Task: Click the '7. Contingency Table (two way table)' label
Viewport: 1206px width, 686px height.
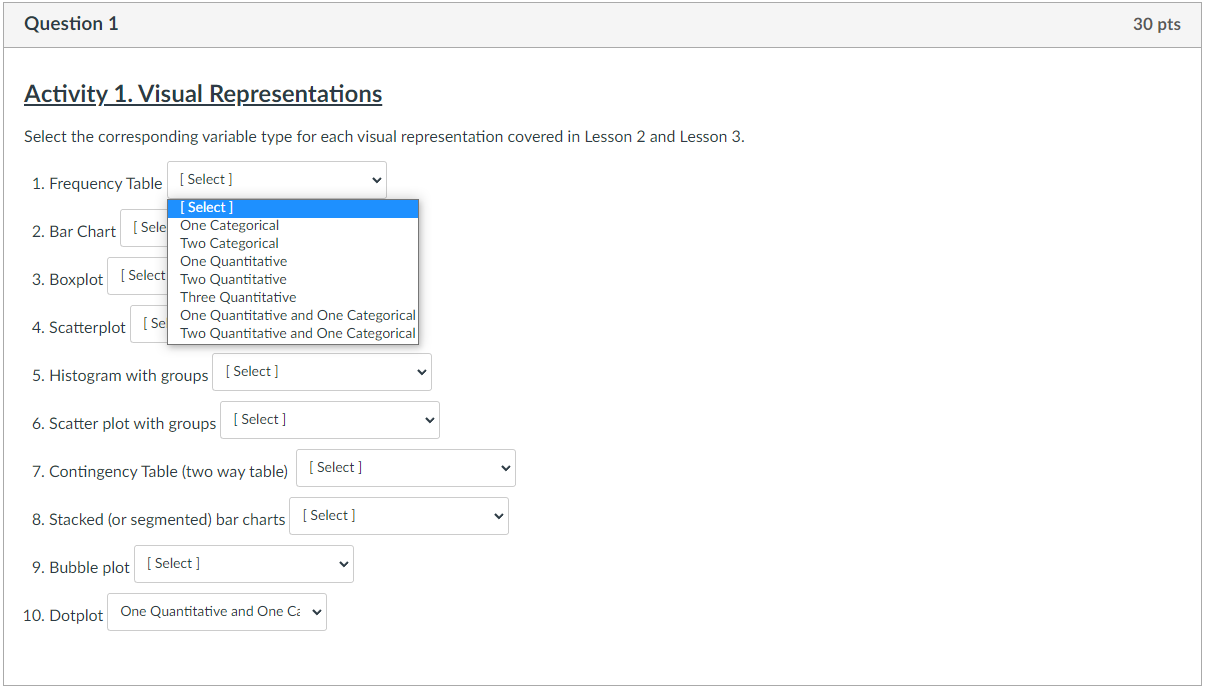Action: click(160, 472)
